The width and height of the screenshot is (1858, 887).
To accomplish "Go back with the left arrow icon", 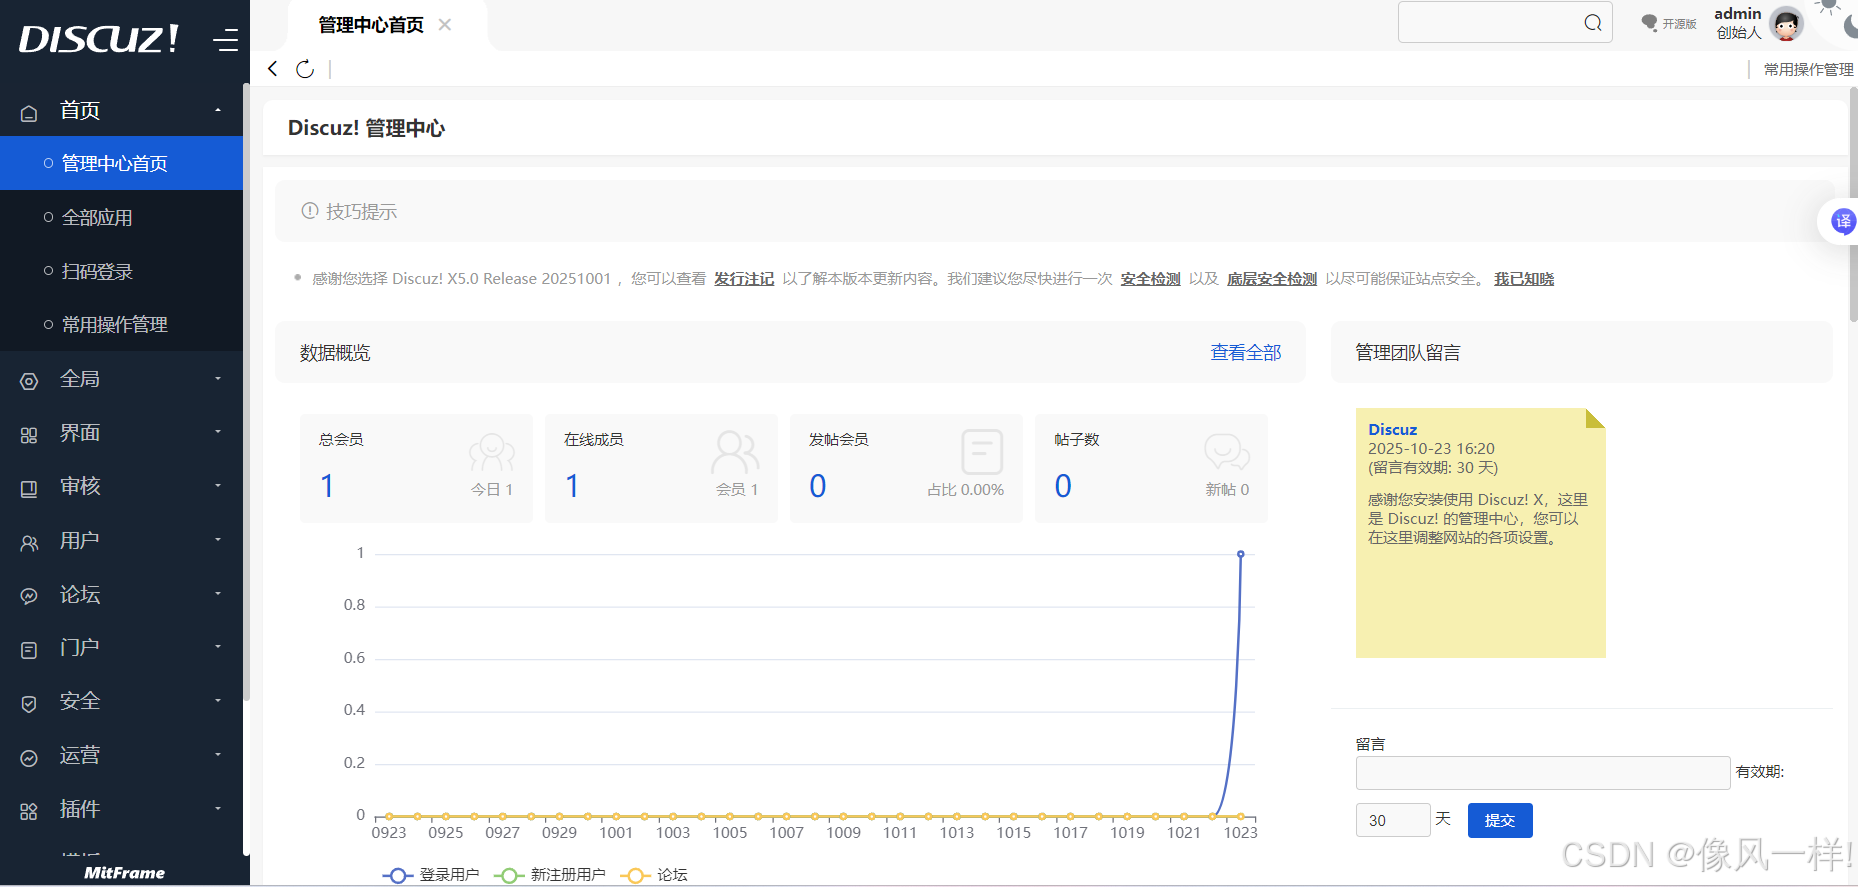I will pos(272,68).
